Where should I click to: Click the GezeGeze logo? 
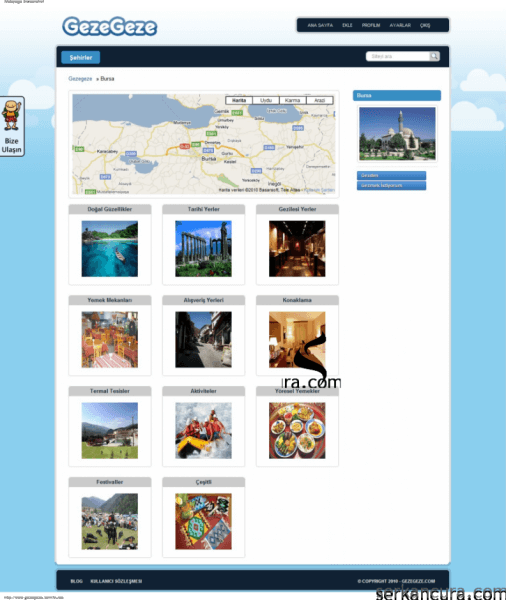tap(109, 26)
